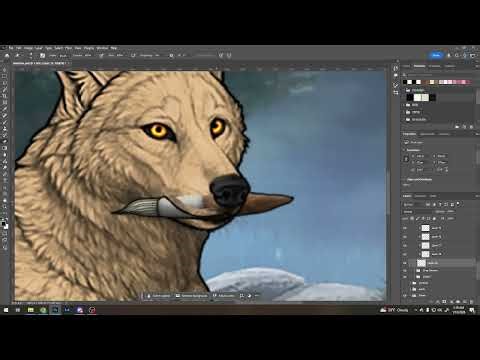Select the Zoom tool
The image size is (480, 360).
(5, 207)
